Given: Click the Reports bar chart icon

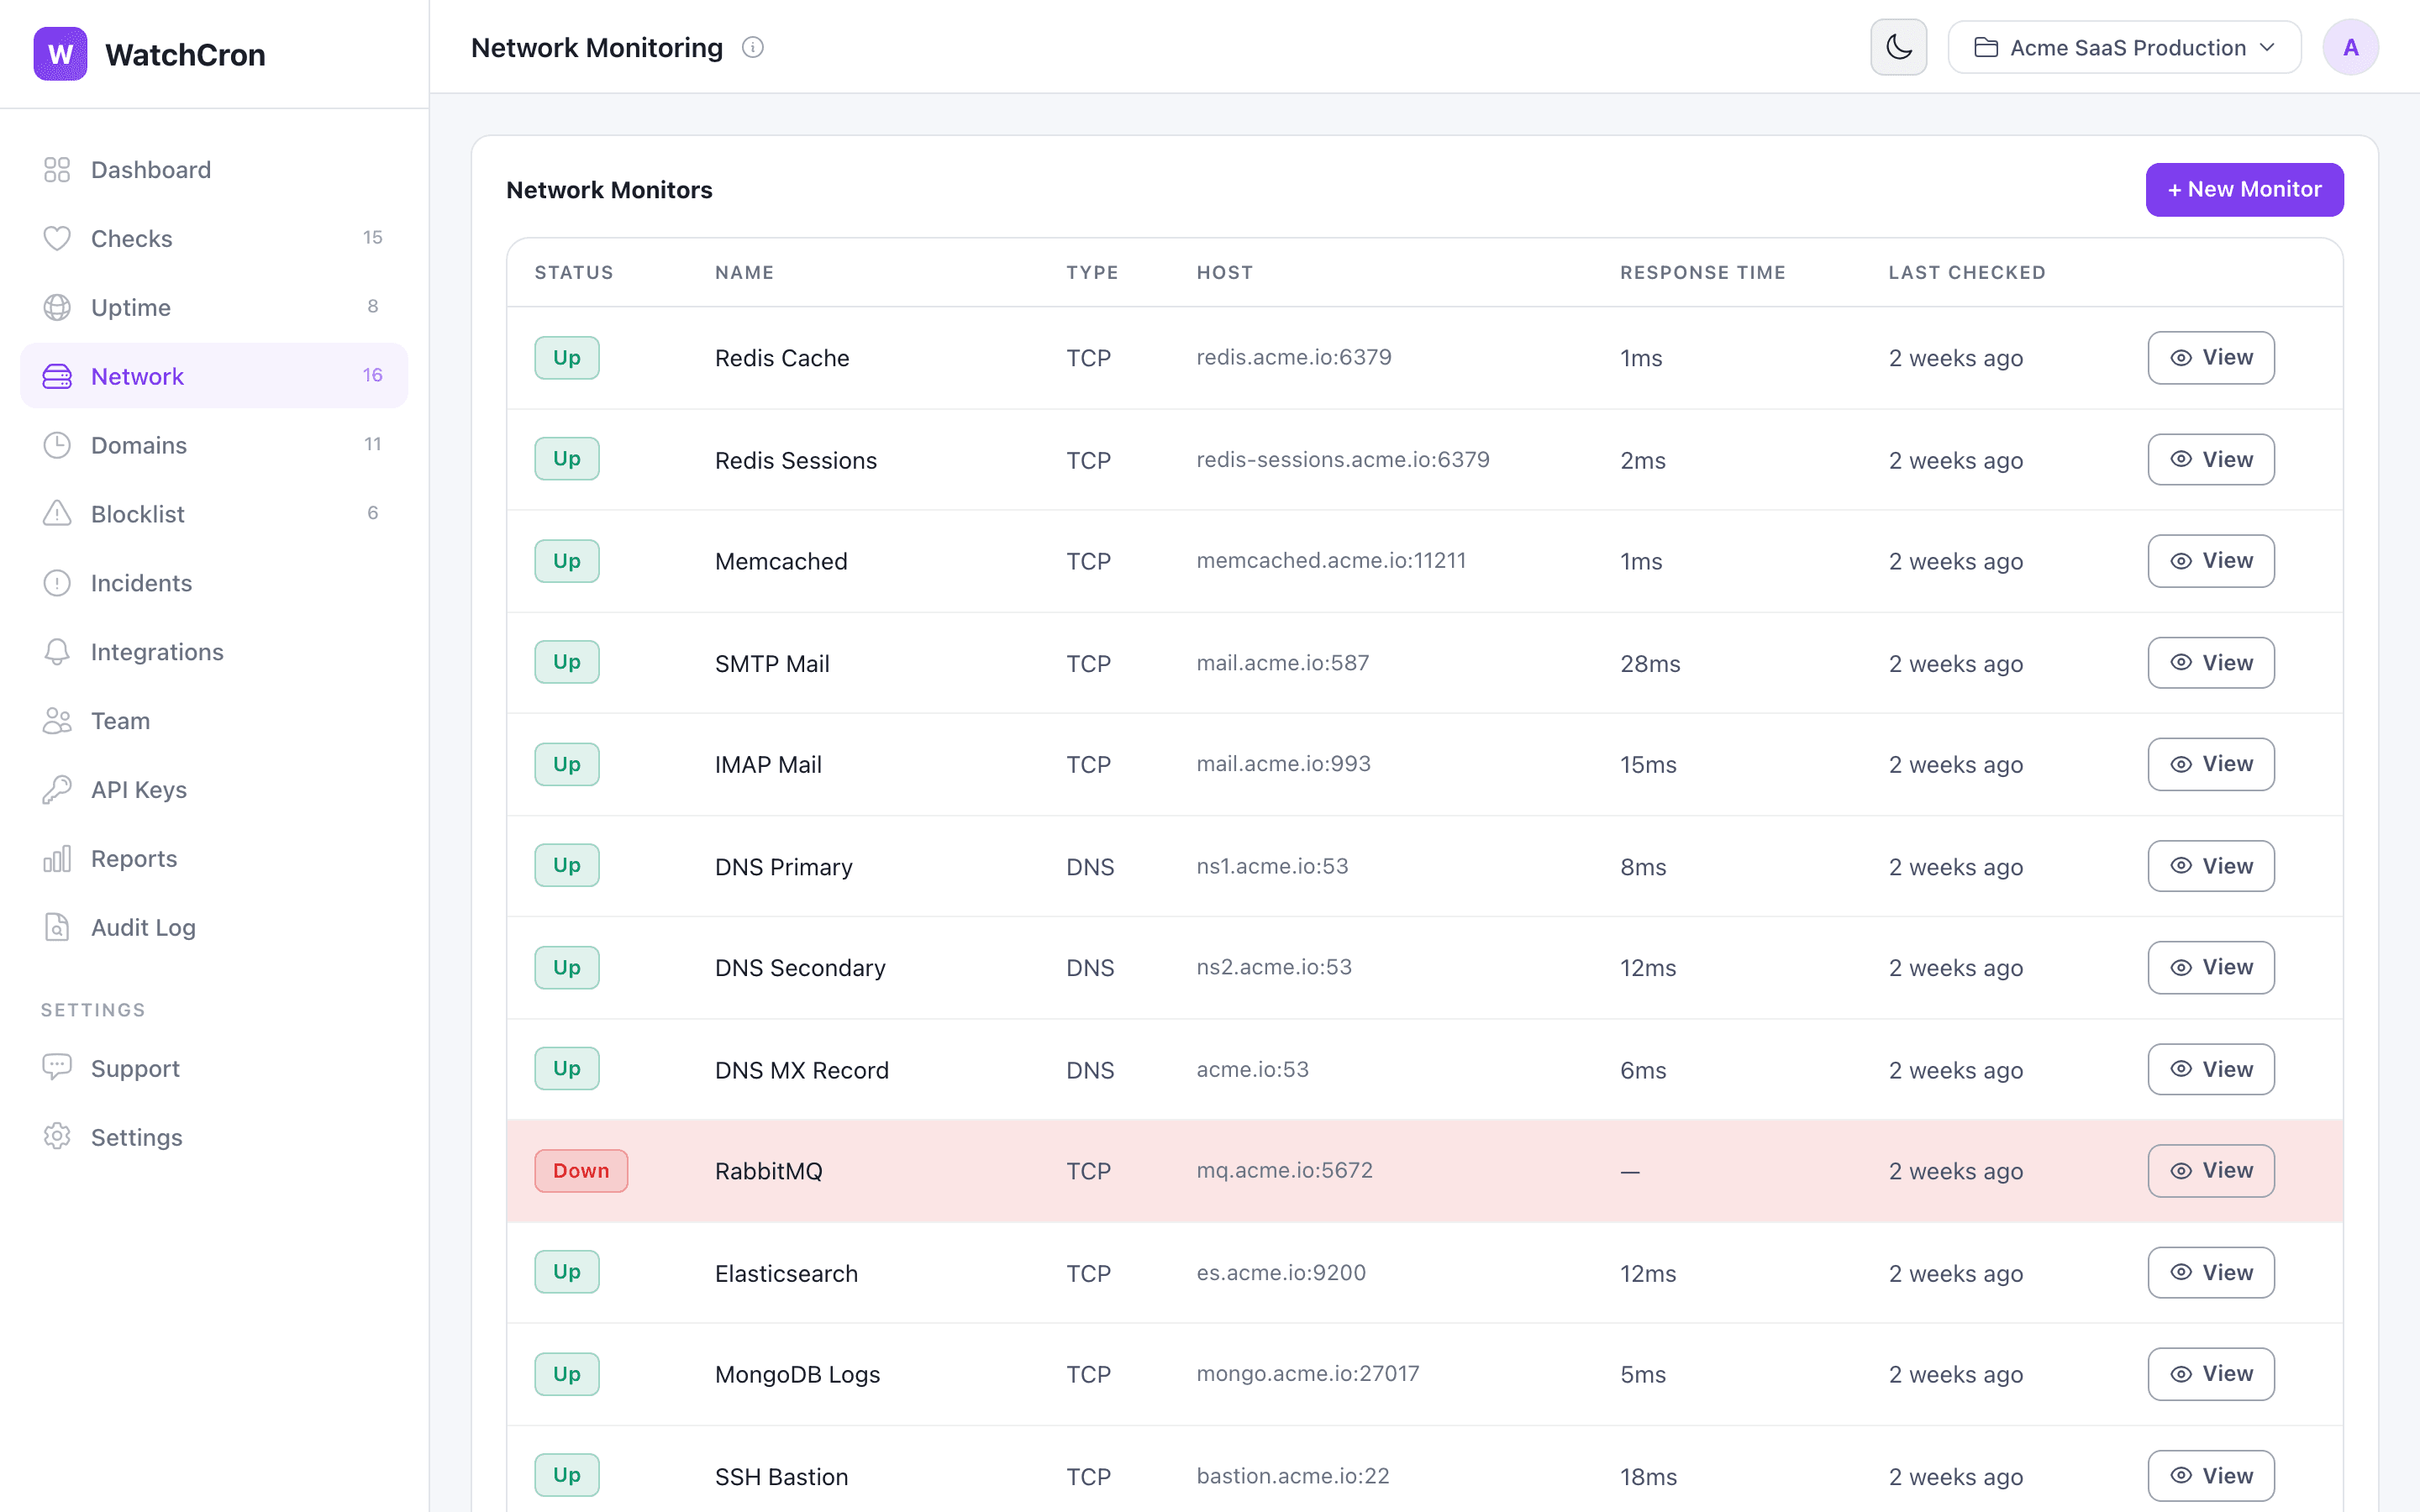Looking at the screenshot, I should (57, 859).
